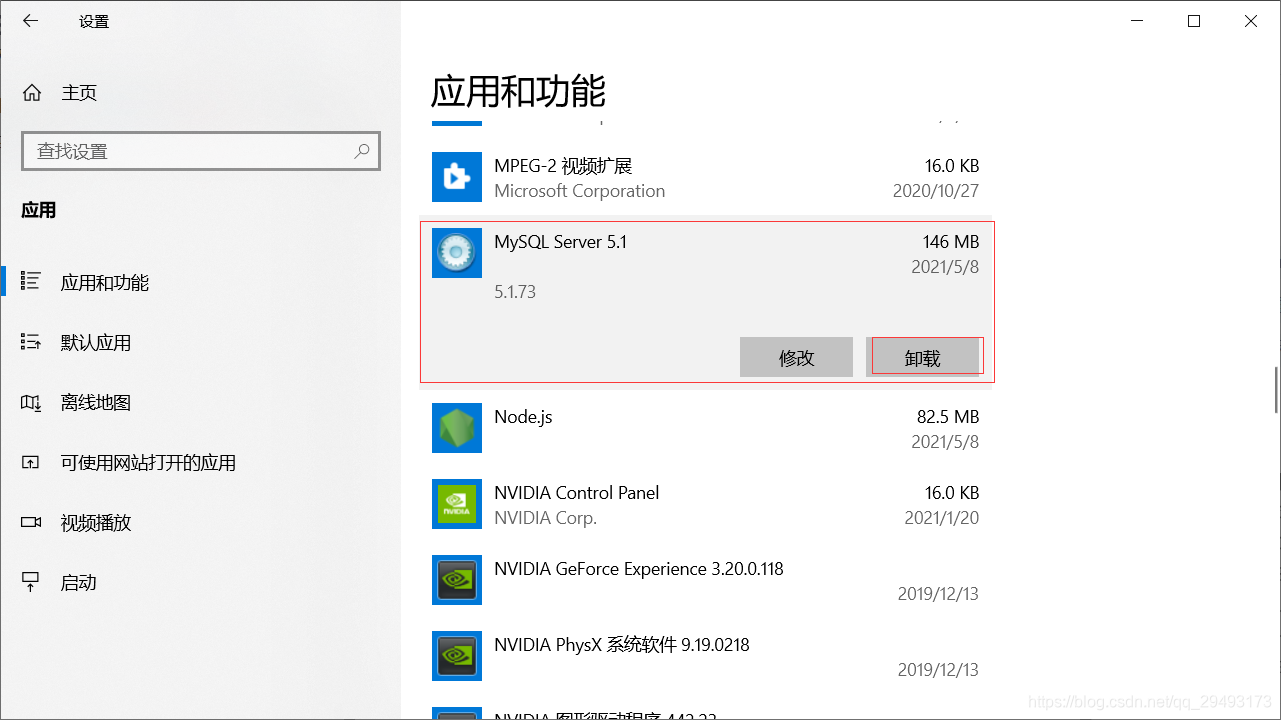Click the NVIDIA PhysX 系统软件 icon
Screen dimensions: 1281x720
[457, 656]
